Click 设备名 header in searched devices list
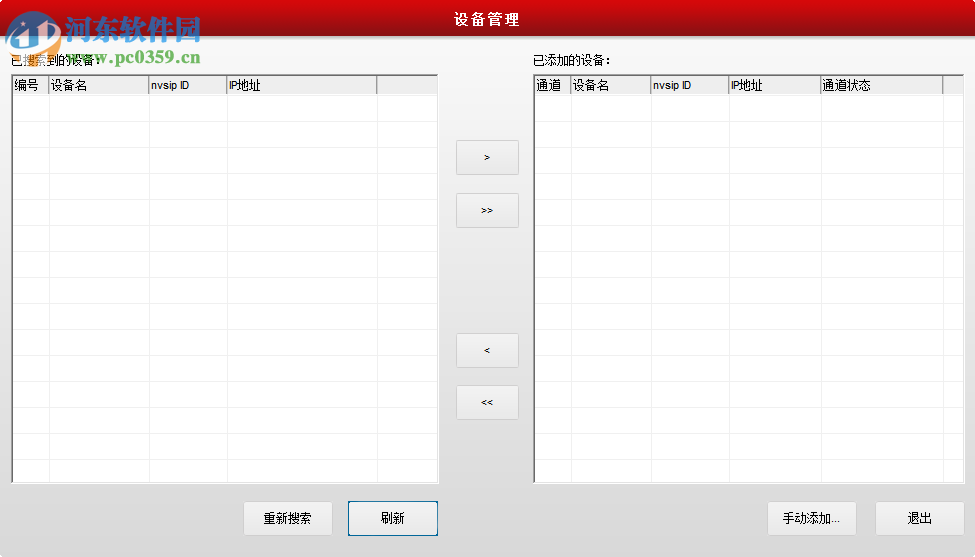The width and height of the screenshot is (975, 557). tap(99, 85)
